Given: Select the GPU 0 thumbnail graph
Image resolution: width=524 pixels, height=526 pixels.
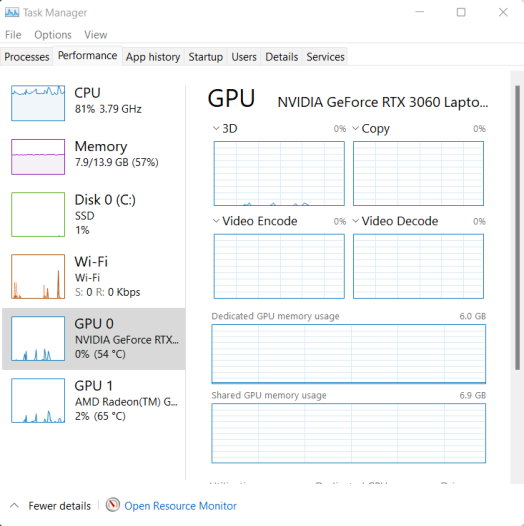Looking at the screenshot, I should pos(38,338).
